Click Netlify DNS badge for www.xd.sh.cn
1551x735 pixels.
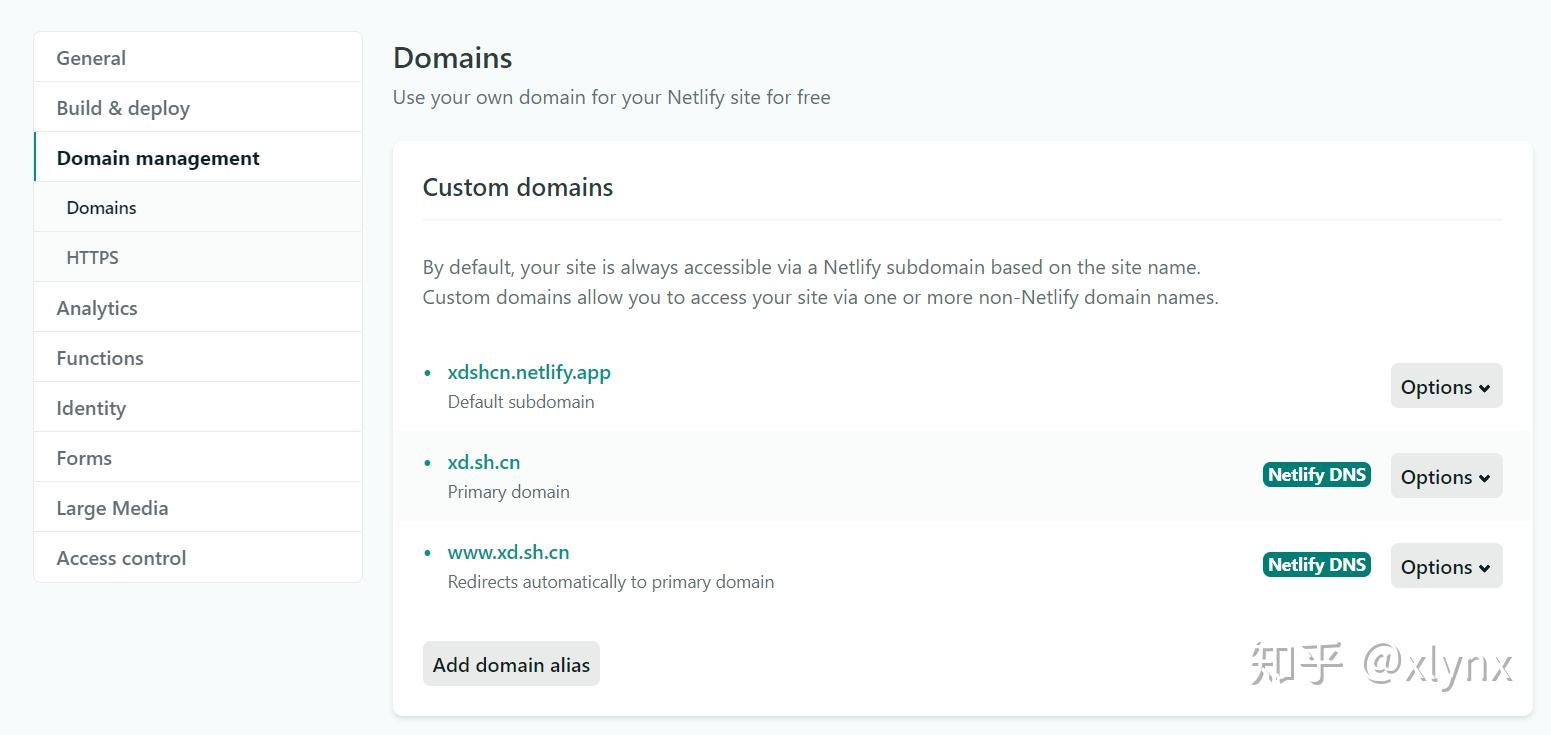(x=1316, y=565)
